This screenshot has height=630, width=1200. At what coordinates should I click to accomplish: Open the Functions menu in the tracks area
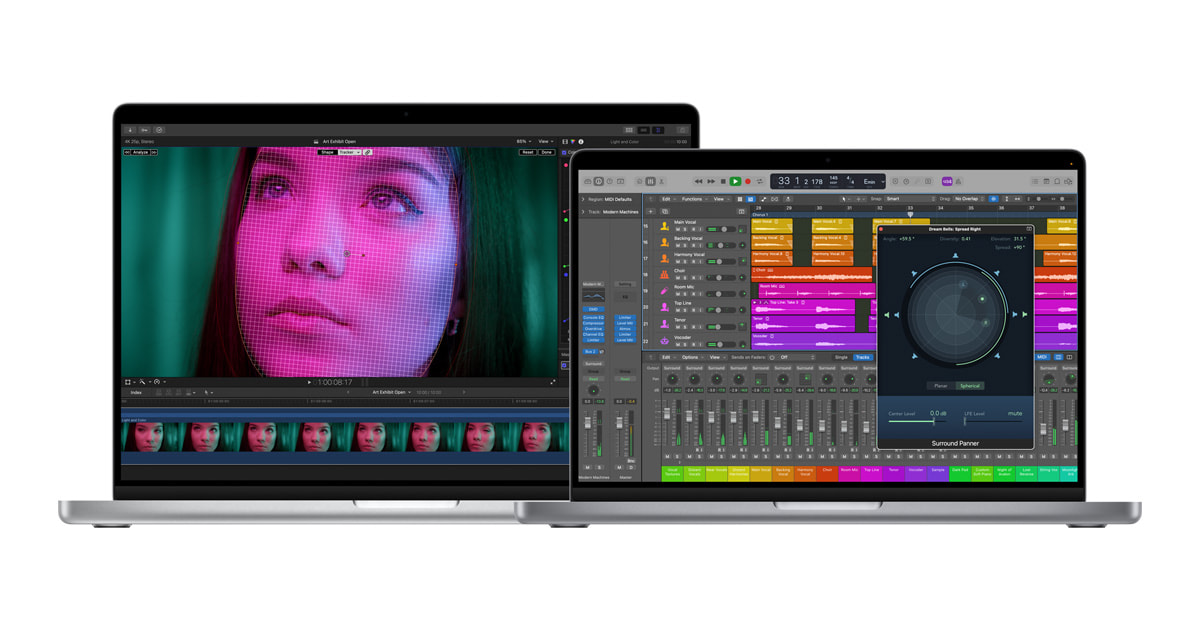[x=693, y=198]
